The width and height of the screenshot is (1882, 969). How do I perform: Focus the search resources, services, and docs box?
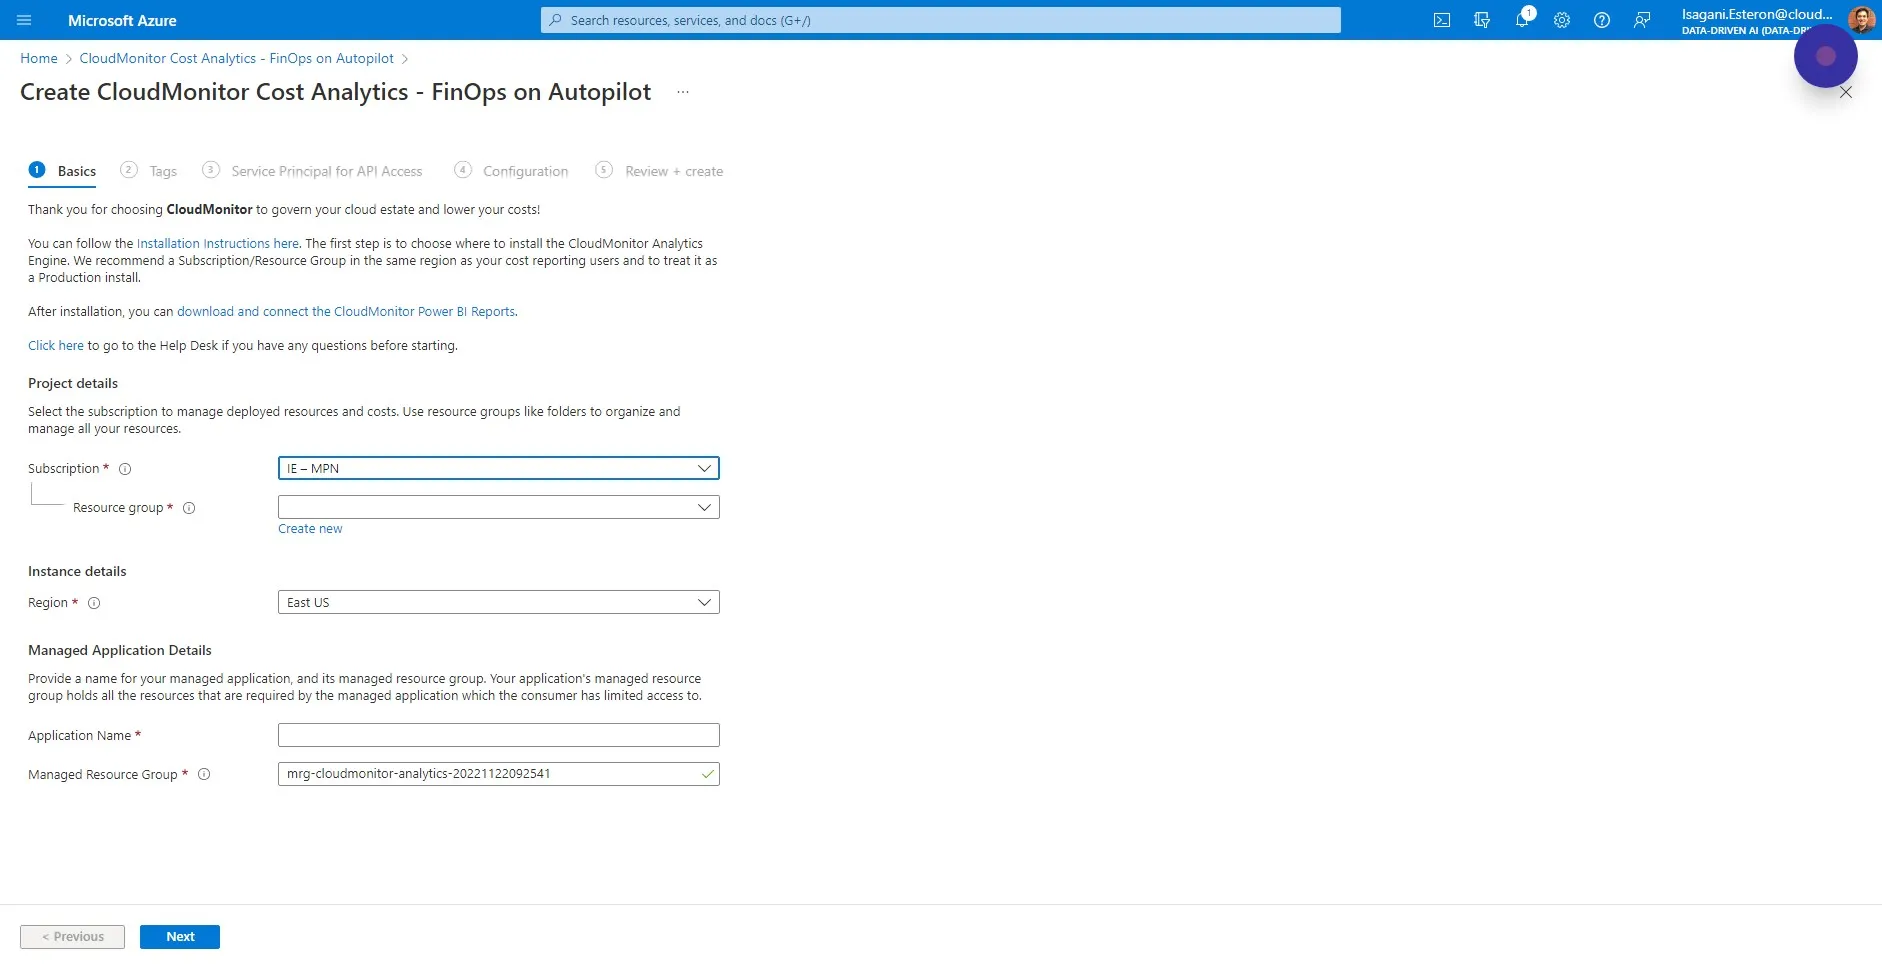coord(940,20)
